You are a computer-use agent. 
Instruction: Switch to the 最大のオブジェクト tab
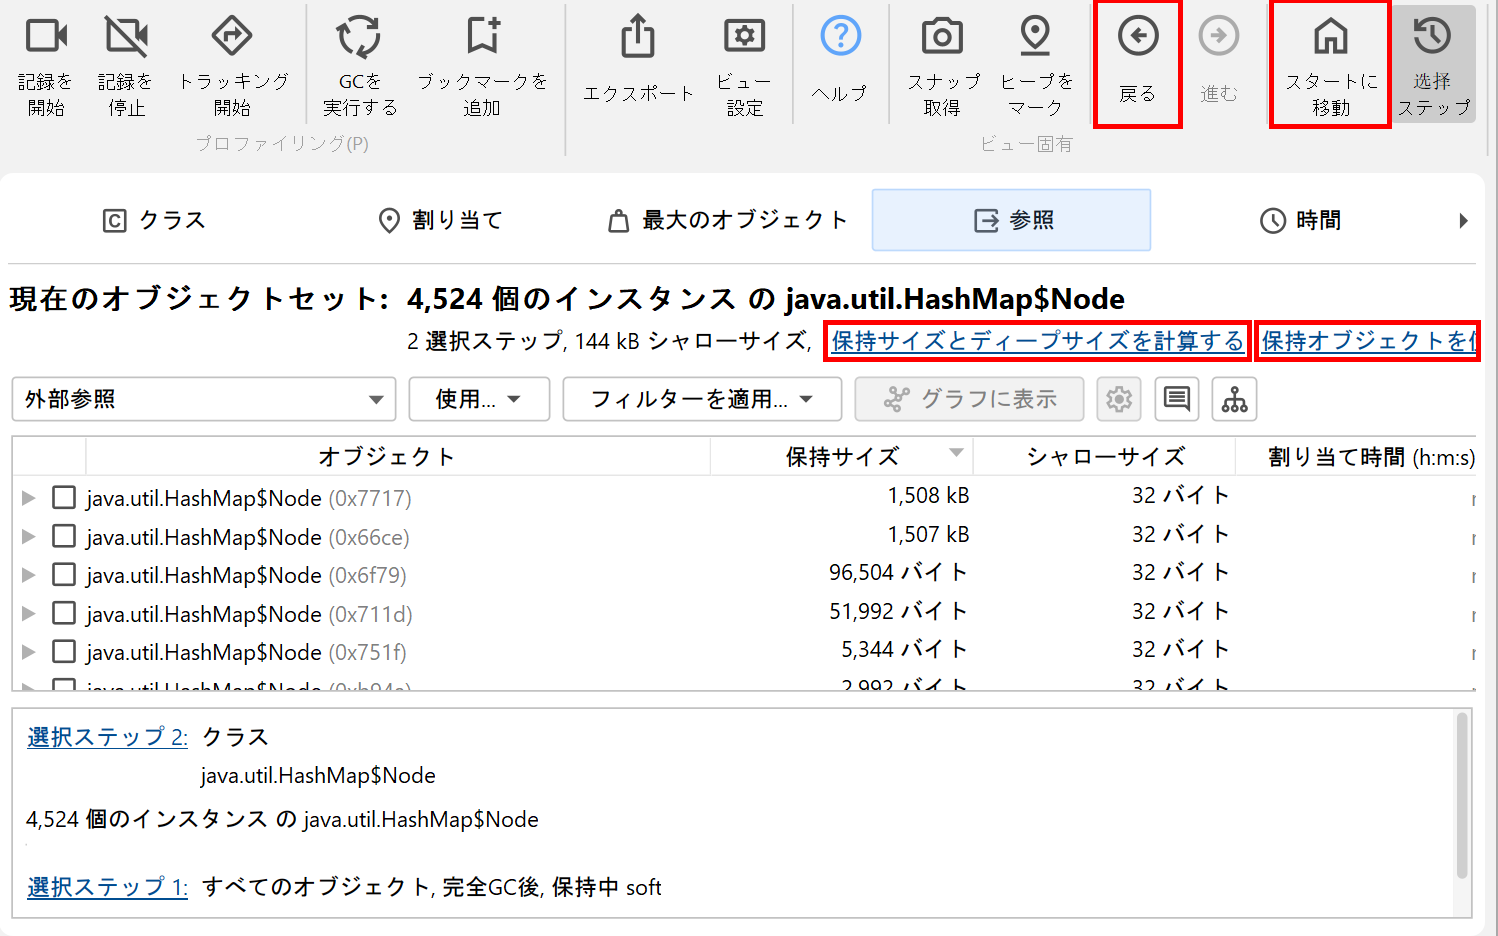(x=729, y=220)
